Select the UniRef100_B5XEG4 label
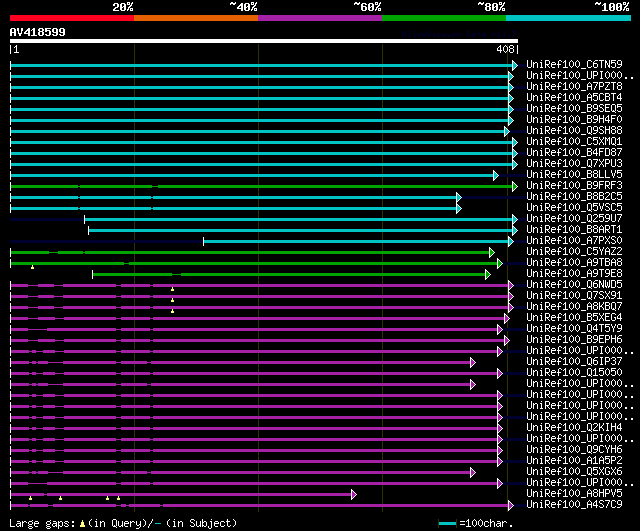This screenshot has height=531, width=640. pos(574,318)
